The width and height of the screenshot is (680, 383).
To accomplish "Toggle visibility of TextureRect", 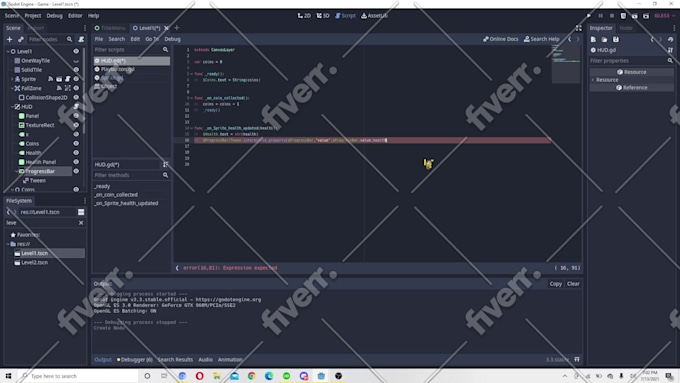I will [76, 125].
